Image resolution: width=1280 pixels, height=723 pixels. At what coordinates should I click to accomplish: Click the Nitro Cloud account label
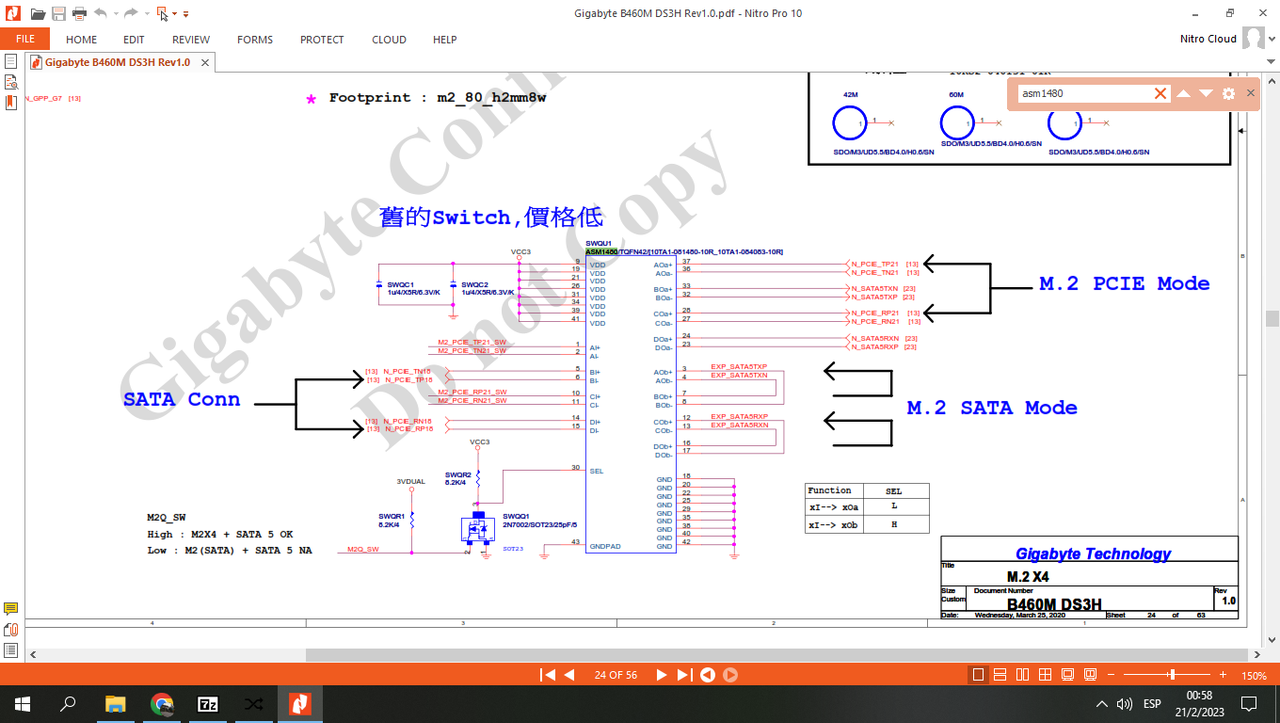tap(1208, 39)
